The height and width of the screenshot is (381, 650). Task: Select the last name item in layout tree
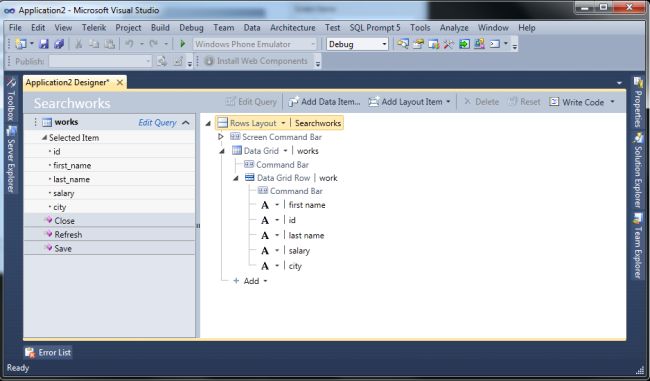[306, 235]
